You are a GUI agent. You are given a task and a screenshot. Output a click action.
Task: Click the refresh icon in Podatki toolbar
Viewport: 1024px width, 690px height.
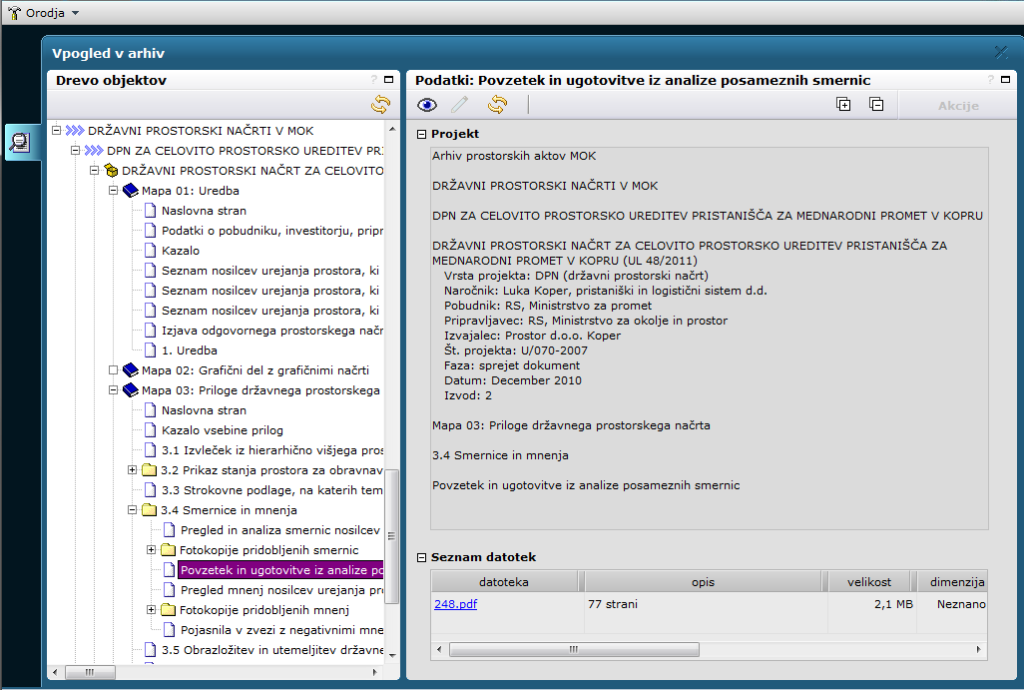click(497, 105)
